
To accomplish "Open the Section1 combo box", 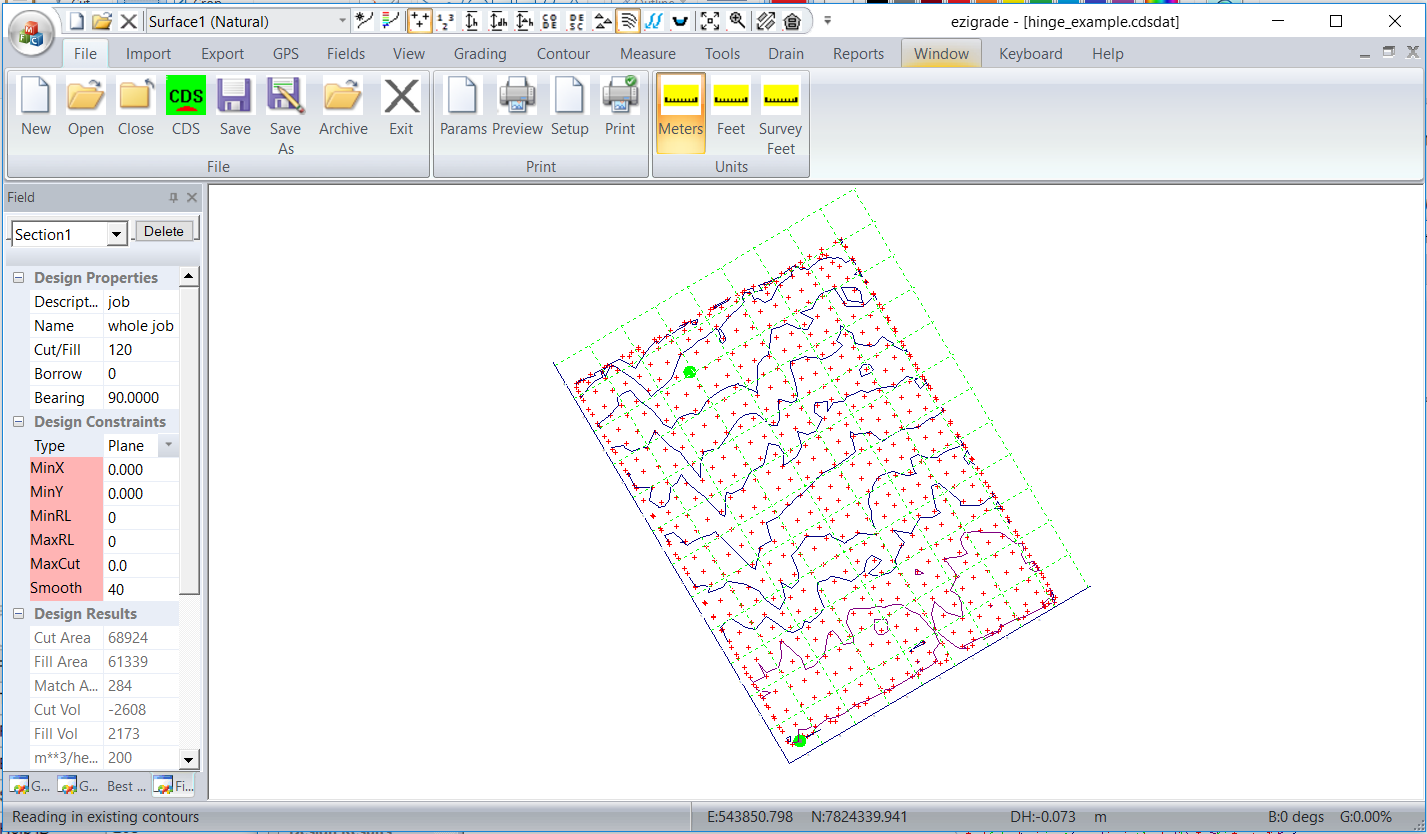I will pyautogui.click(x=117, y=235).
